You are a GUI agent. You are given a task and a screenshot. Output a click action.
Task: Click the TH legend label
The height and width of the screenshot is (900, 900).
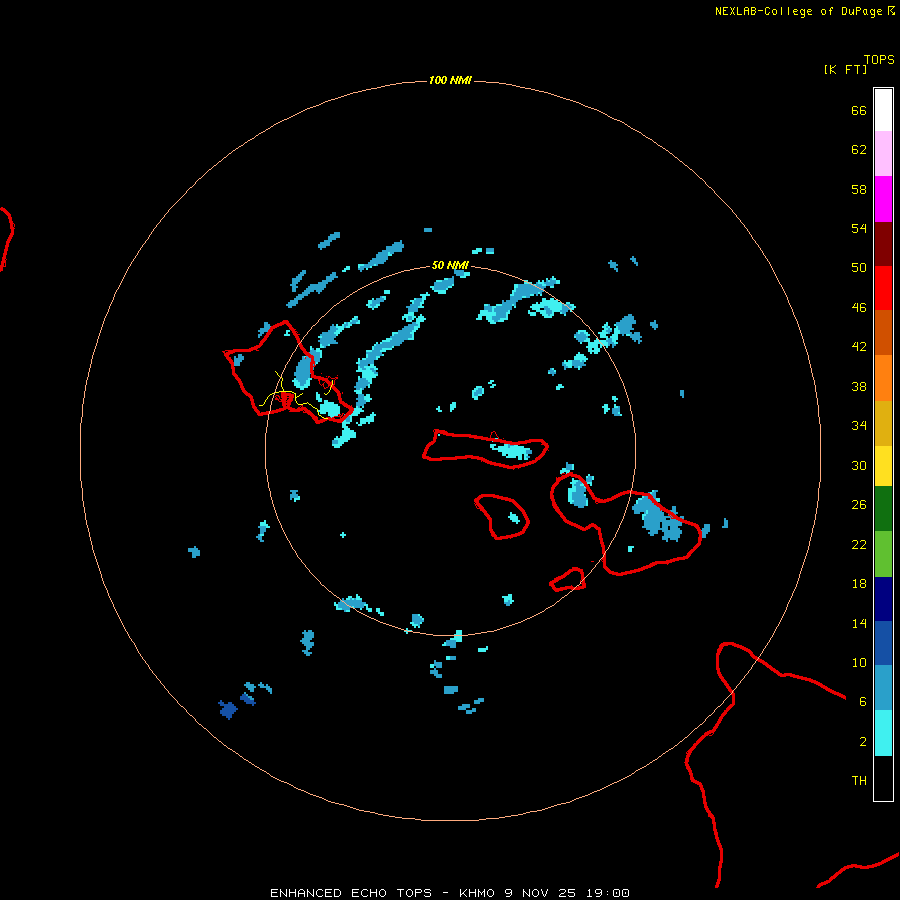point(859,781)
